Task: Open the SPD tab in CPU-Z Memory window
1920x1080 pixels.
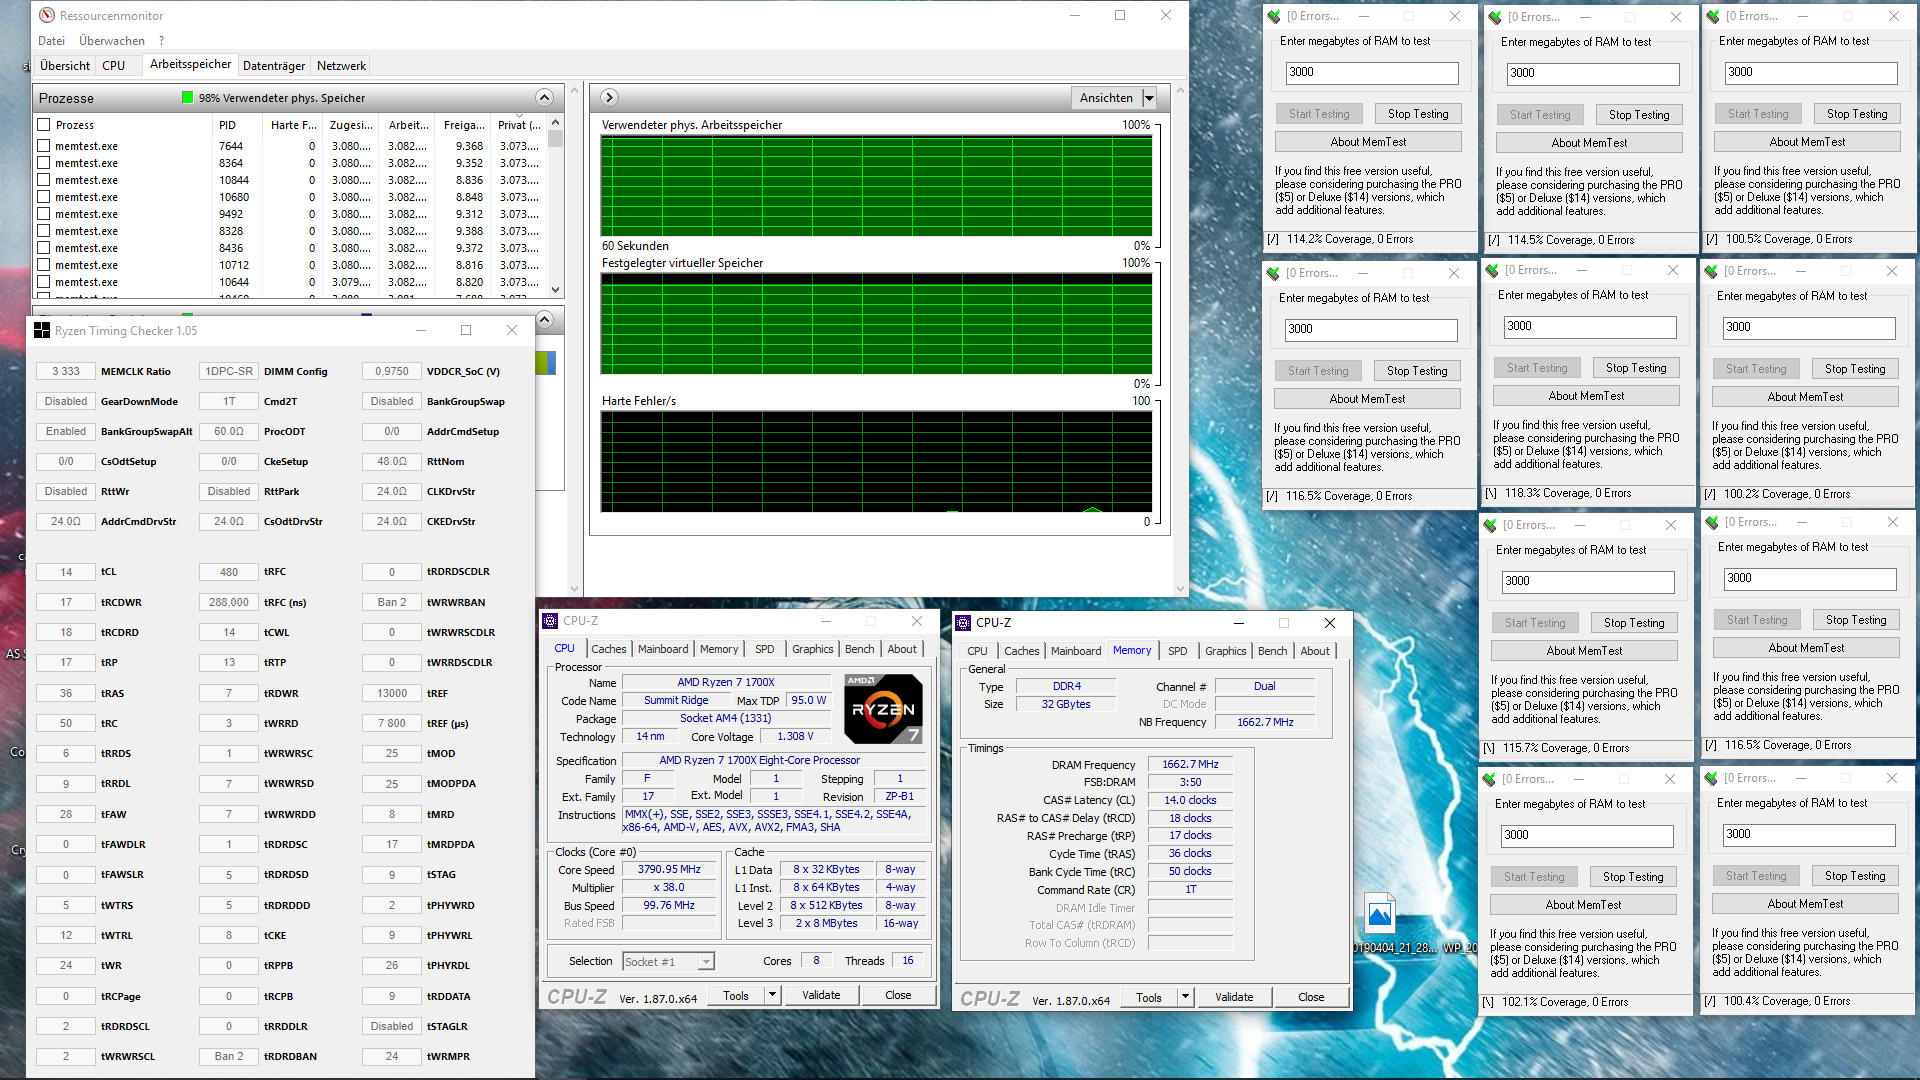Action: coord(1177,651)
